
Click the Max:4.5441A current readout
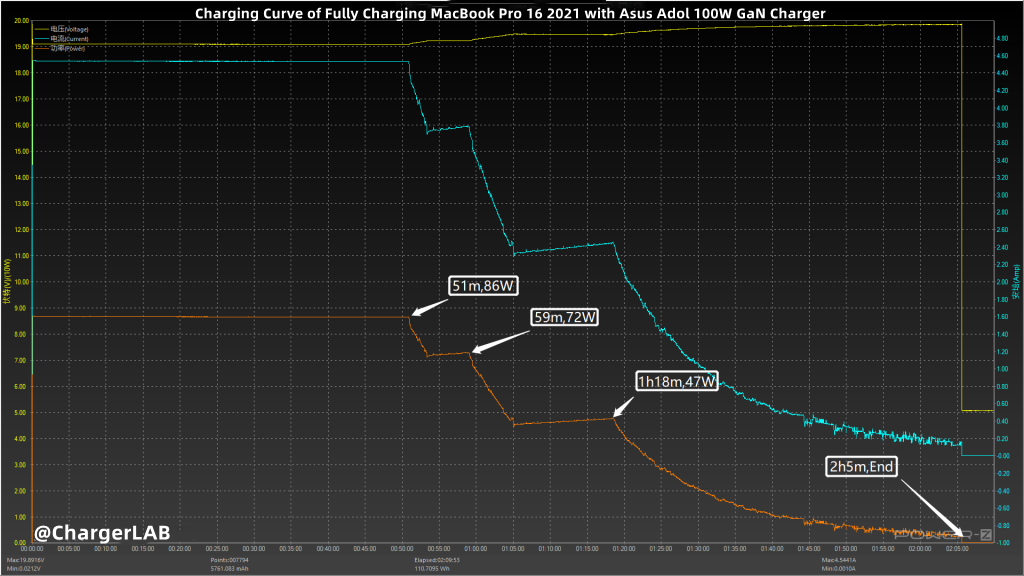[x=839, y=560]
